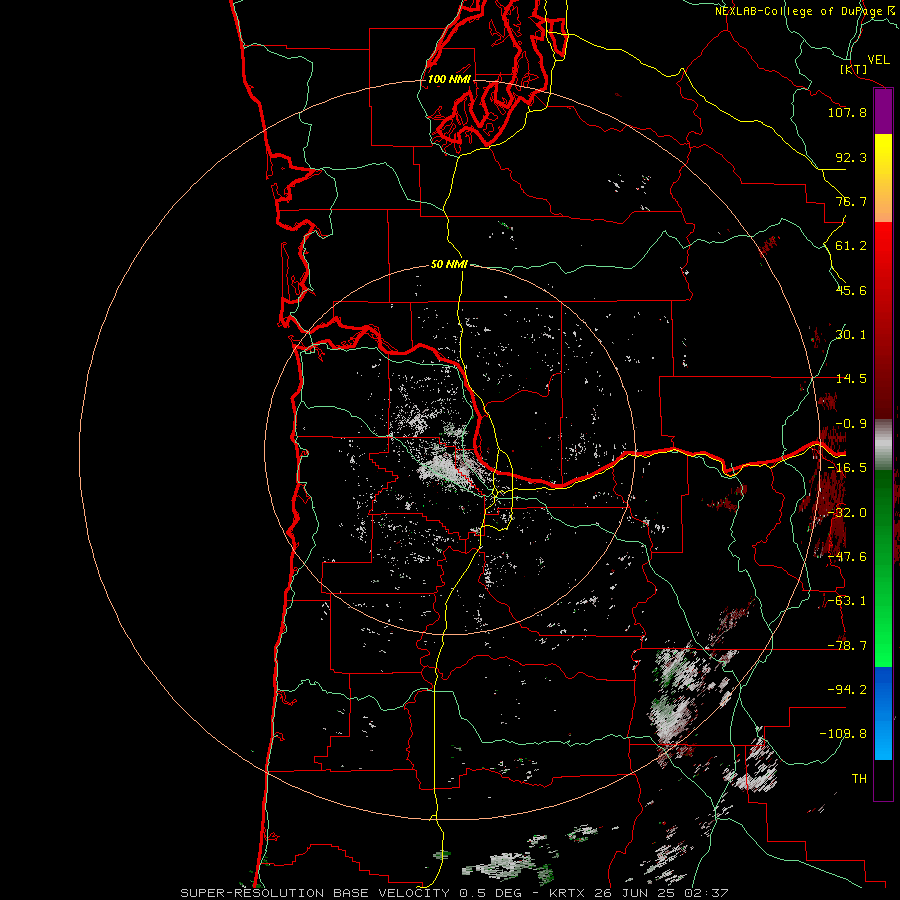
Task: Click the -109.8 velocity scale value
Action: pos(843,734)
